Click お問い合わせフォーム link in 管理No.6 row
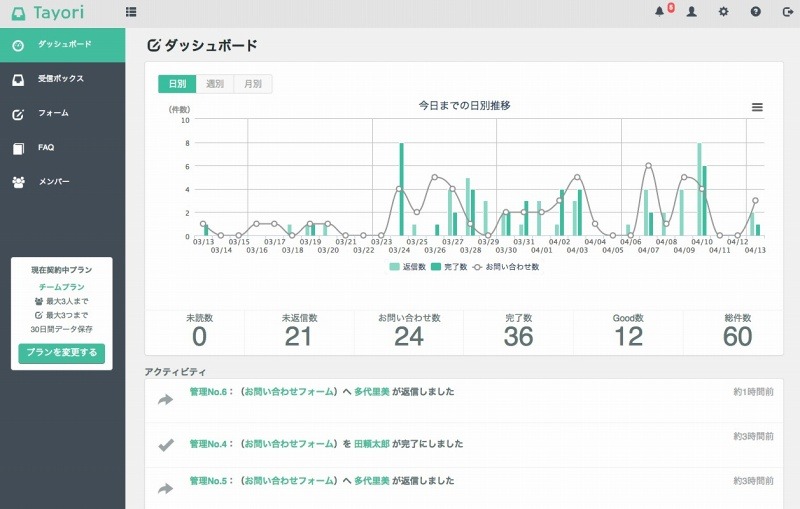 tap(289, 392)
